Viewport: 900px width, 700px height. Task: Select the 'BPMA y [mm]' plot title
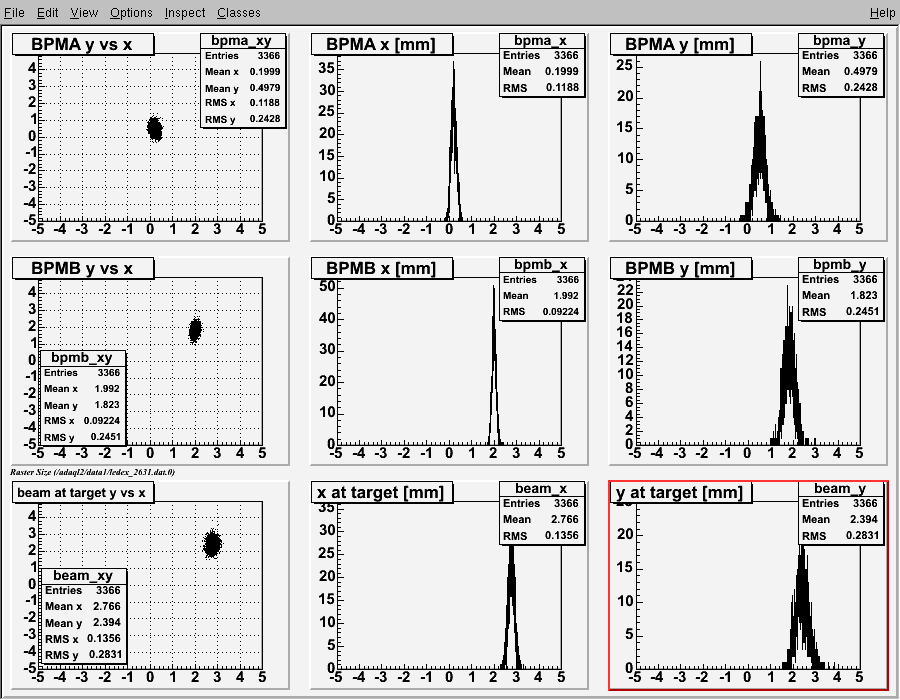tap(681, 44)
